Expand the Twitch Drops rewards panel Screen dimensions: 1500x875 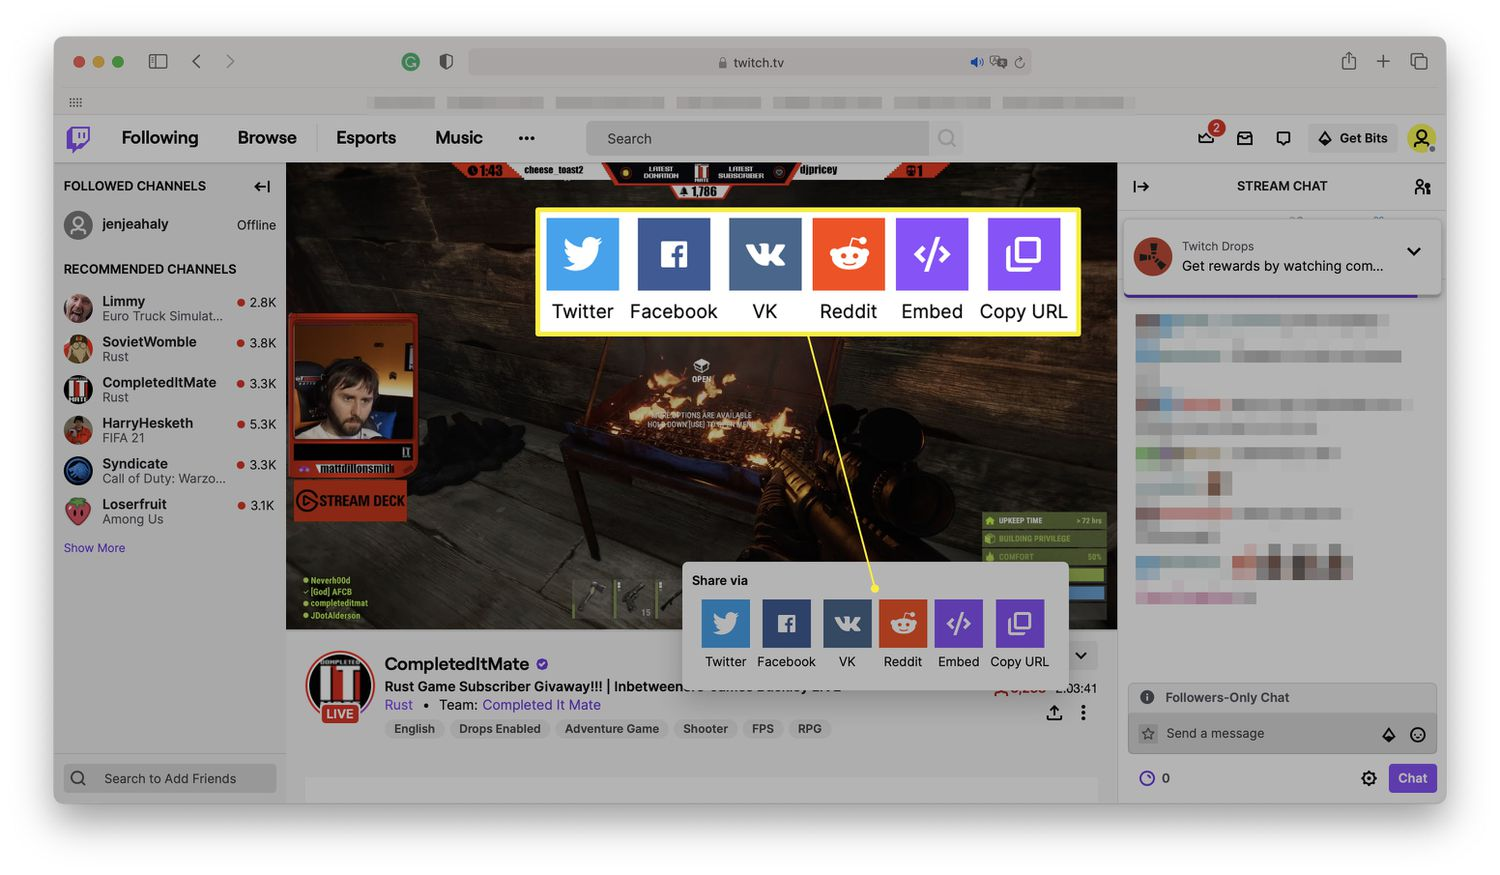(1414, 252)
